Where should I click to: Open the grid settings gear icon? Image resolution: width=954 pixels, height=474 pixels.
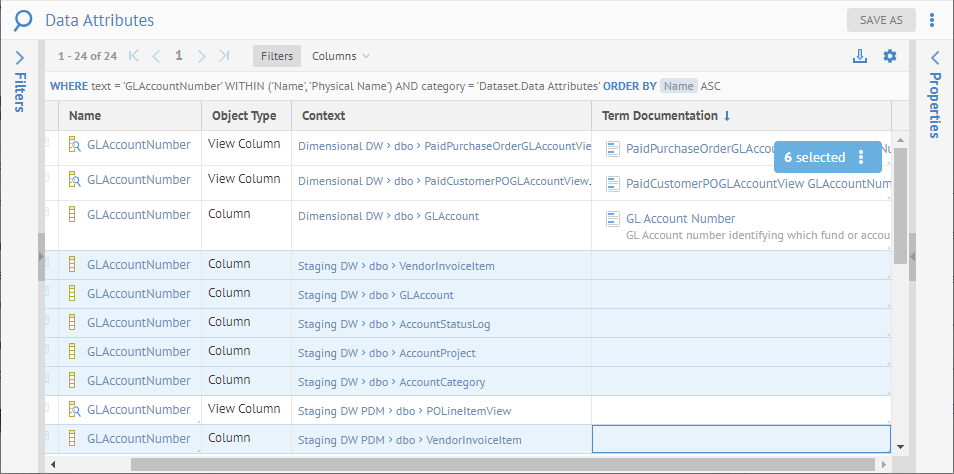(890, 57)
